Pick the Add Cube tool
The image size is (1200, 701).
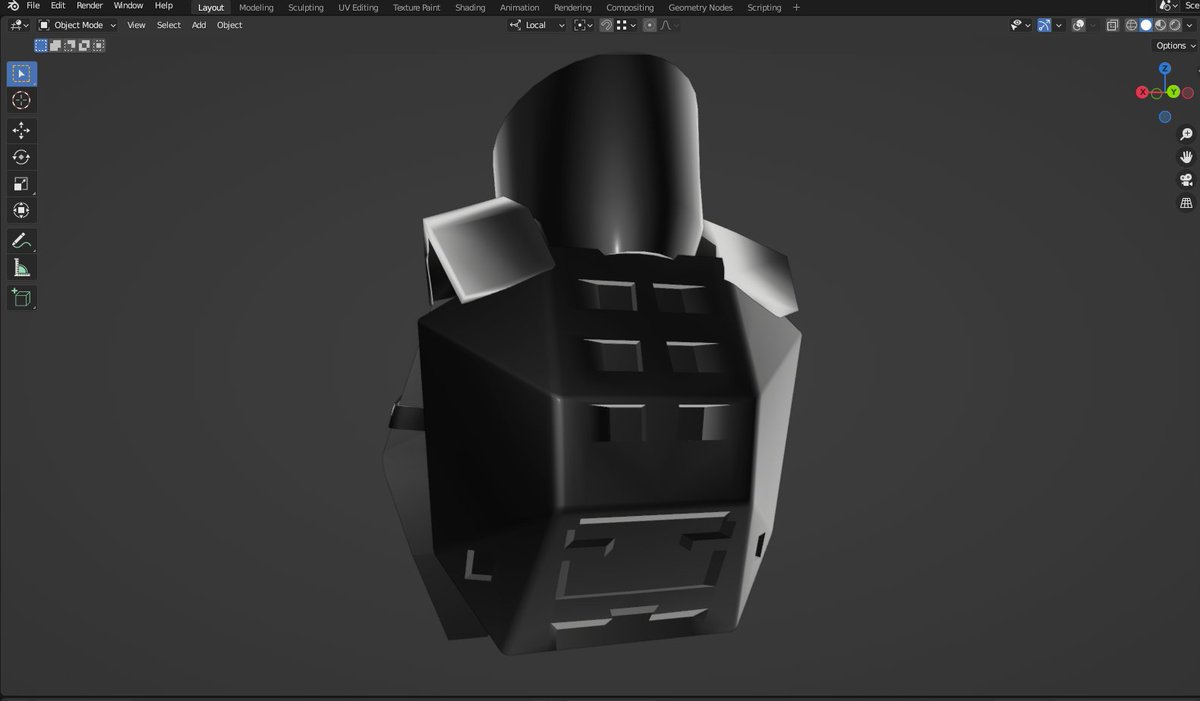[x=21, y=297]
